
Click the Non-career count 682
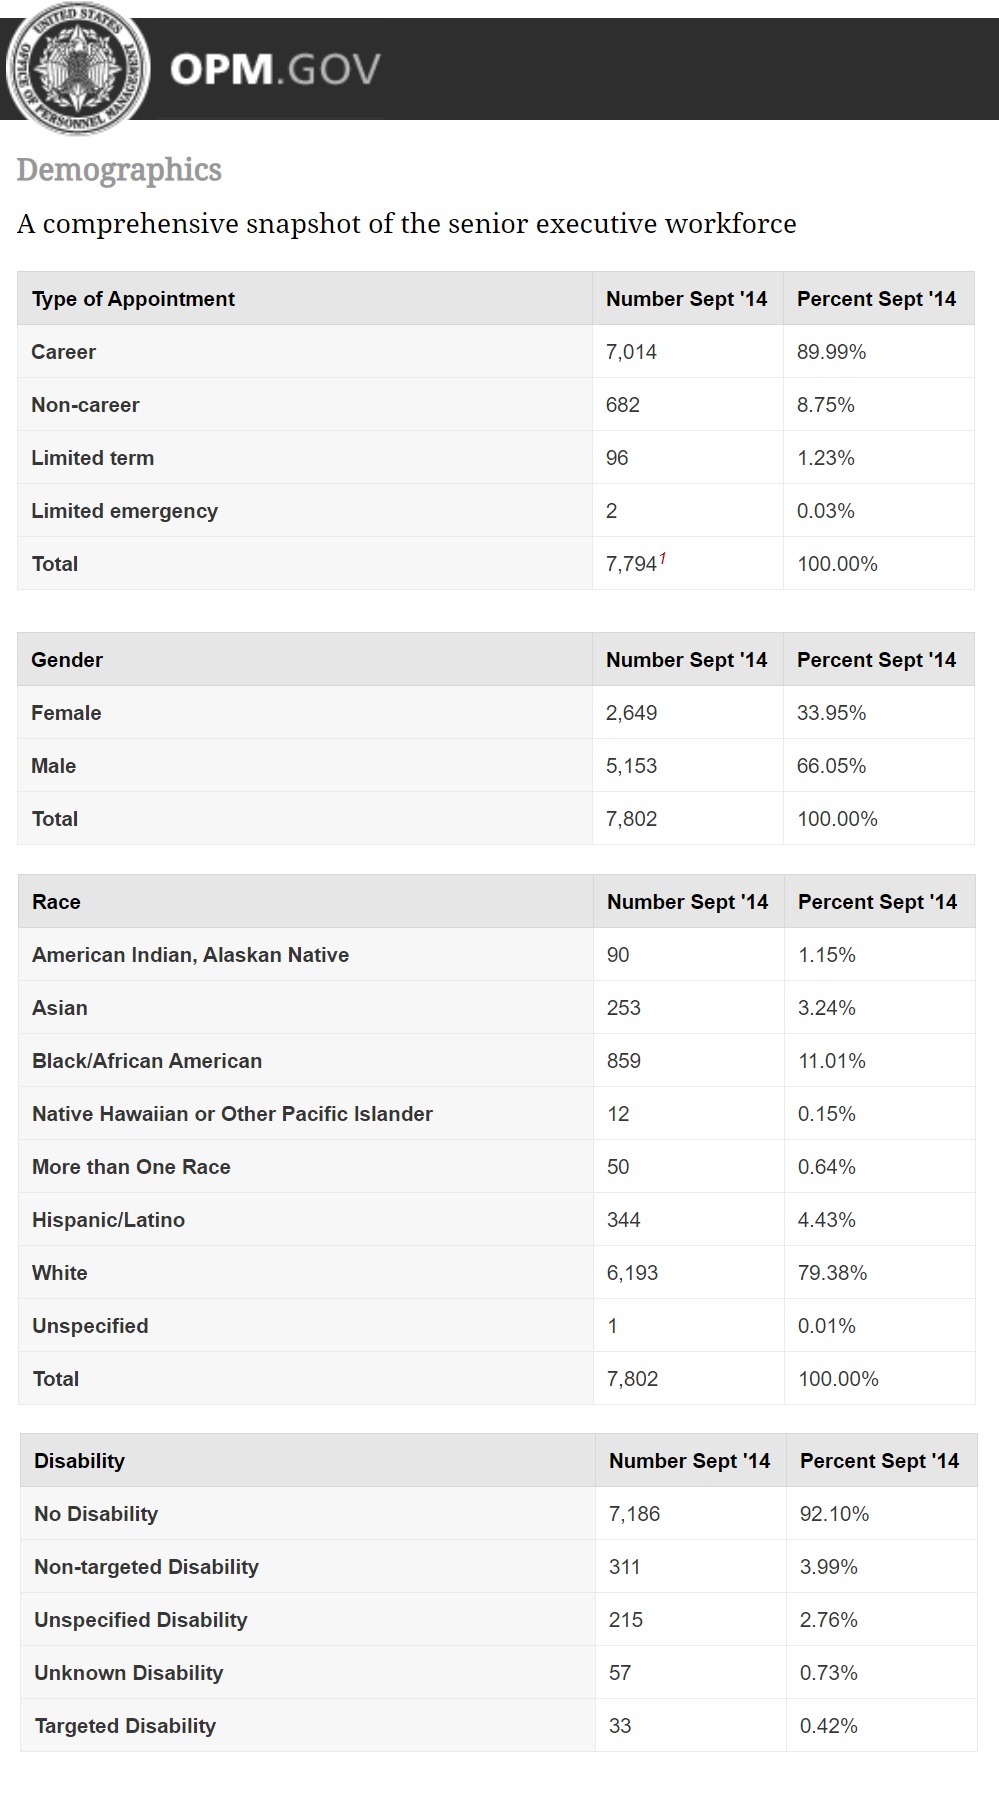tap(623, 405)
